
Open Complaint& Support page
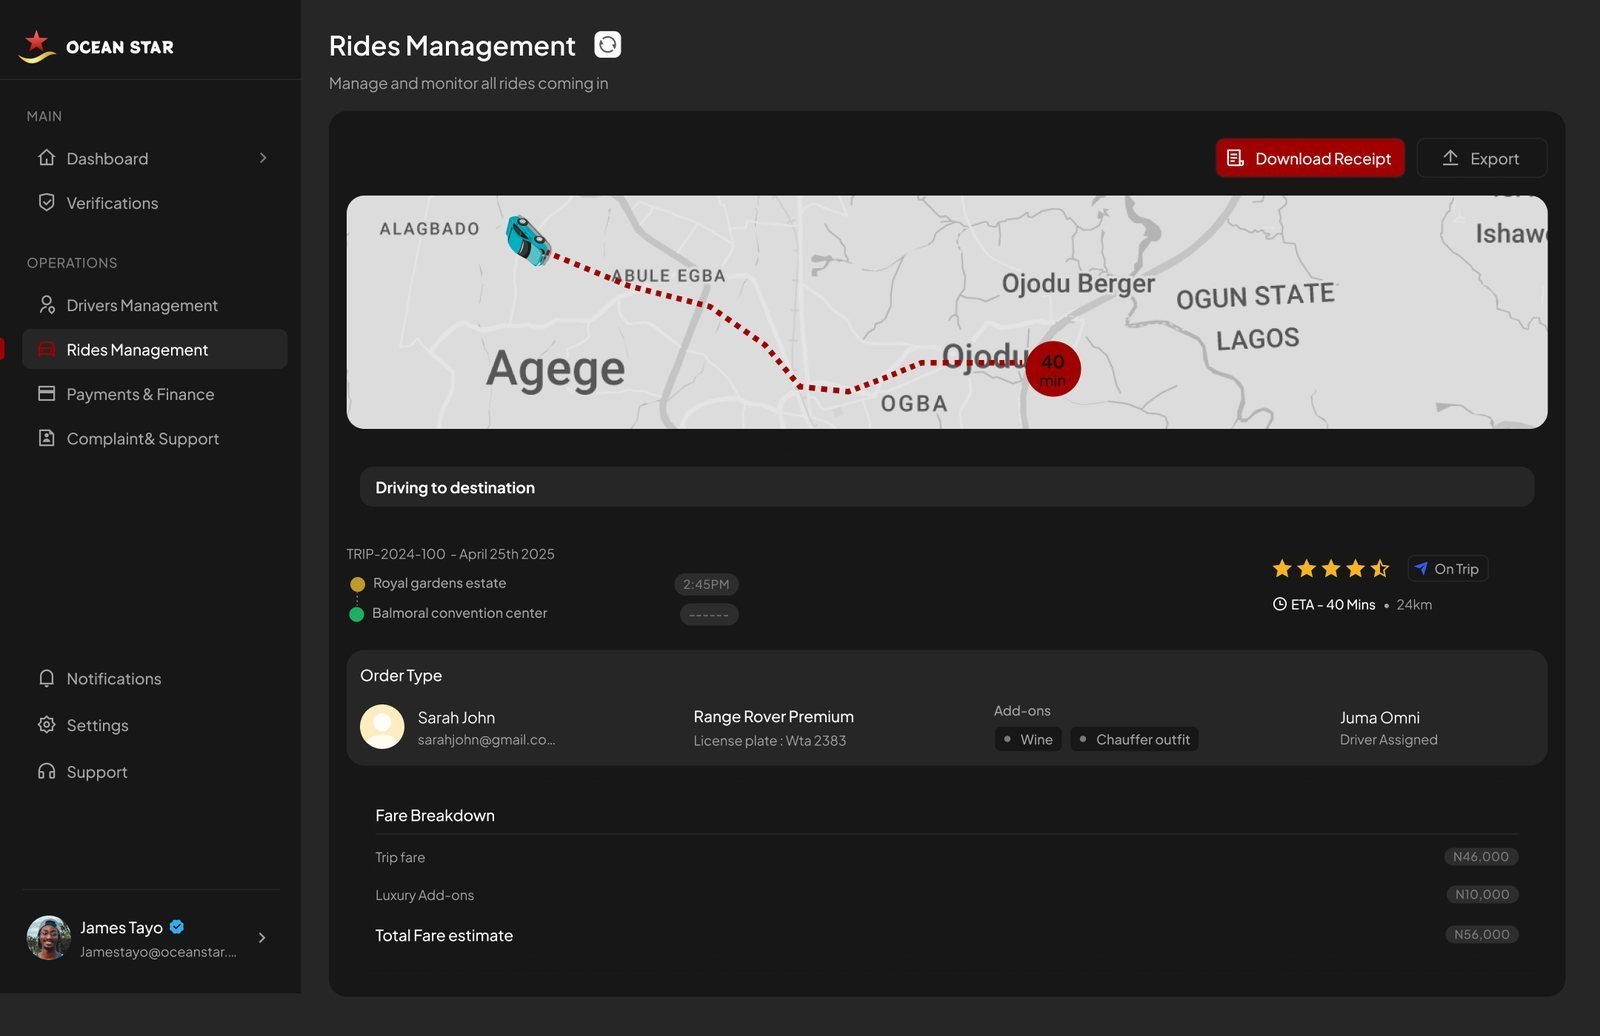pos(154,438)
